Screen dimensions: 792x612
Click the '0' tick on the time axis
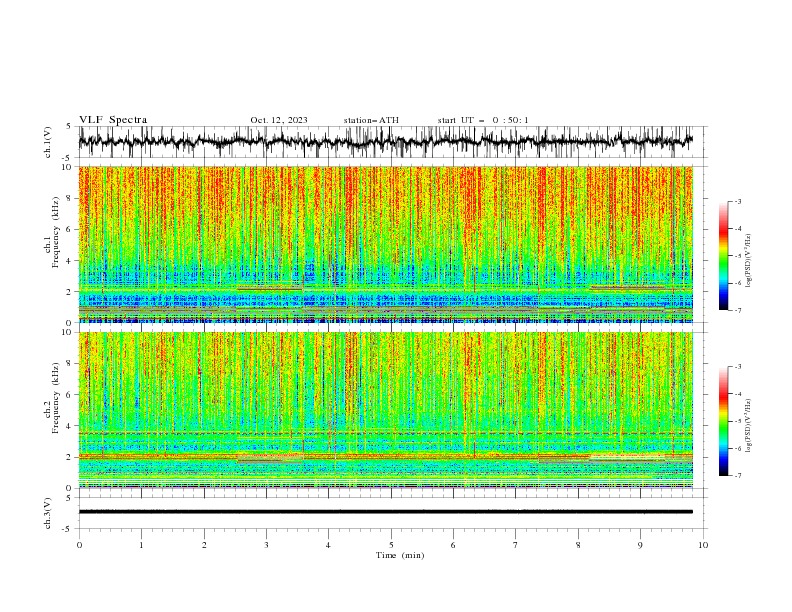(x=79, y=545)
